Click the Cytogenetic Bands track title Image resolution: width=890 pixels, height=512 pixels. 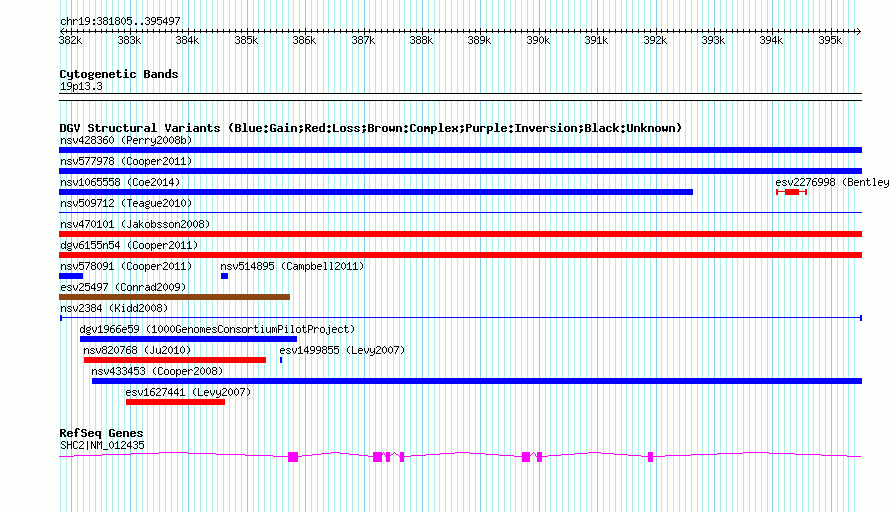[x=119, y=74]
